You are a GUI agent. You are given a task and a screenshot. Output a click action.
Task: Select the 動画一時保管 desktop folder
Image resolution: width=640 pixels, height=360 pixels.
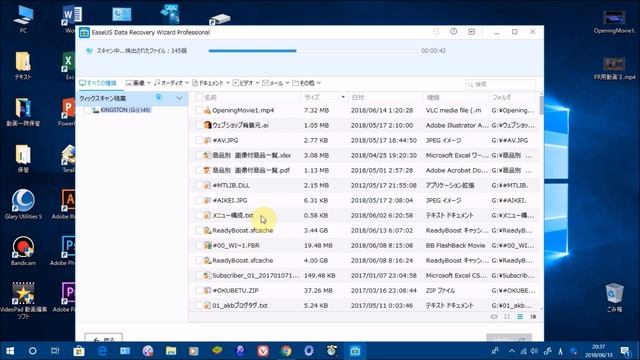(x=23, y=112)
